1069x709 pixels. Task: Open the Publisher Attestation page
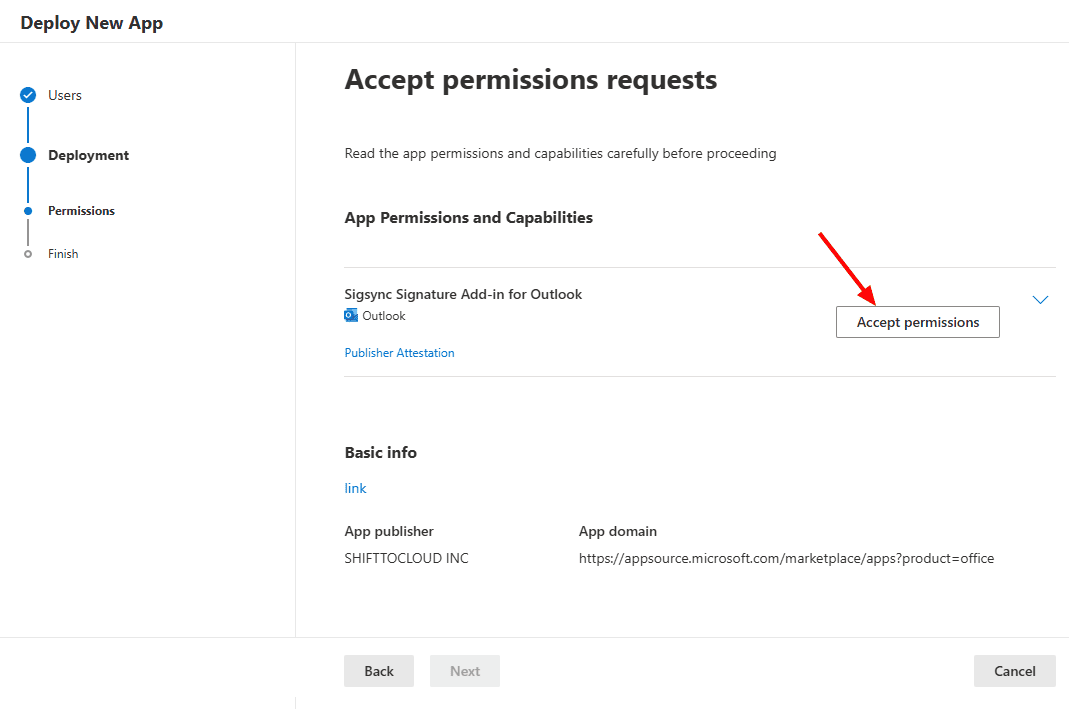coord(399,352)
